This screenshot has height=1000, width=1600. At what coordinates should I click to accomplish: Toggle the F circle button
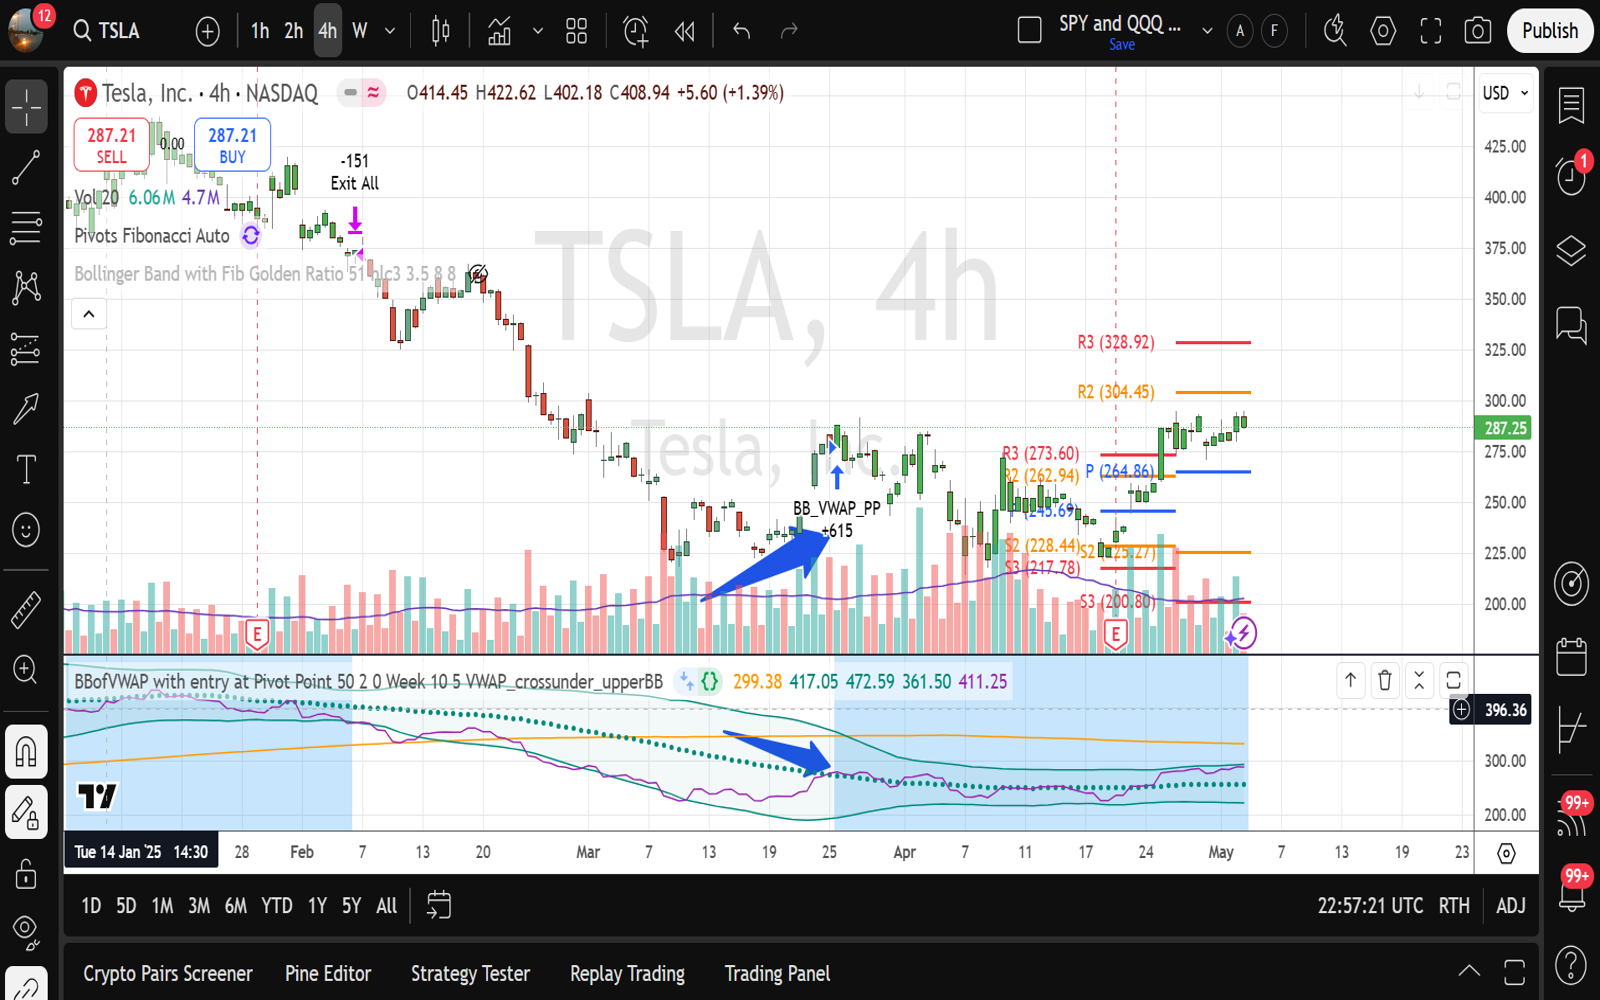(1274, 31)
